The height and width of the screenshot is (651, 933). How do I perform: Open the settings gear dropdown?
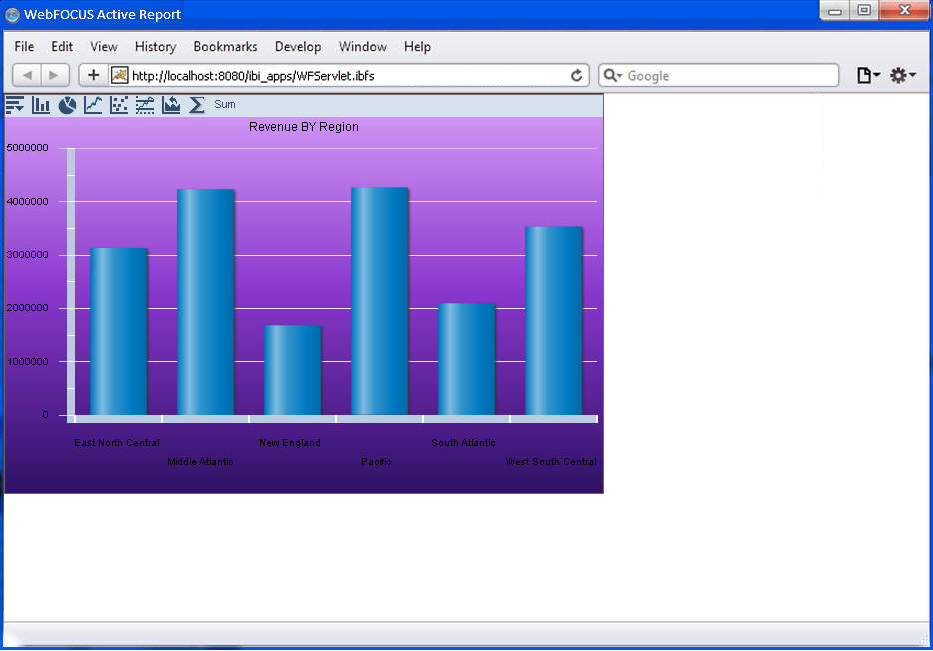[x=902, y=76]
